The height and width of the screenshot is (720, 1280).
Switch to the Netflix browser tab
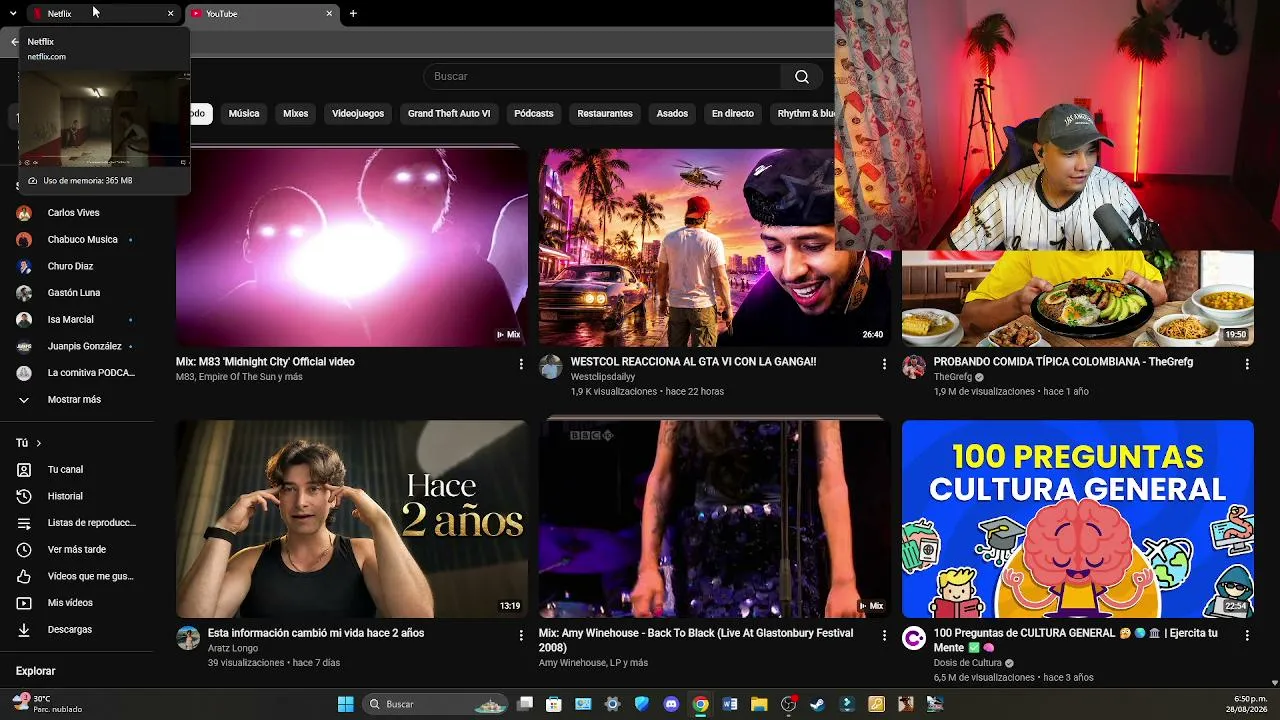click(103, 13)
